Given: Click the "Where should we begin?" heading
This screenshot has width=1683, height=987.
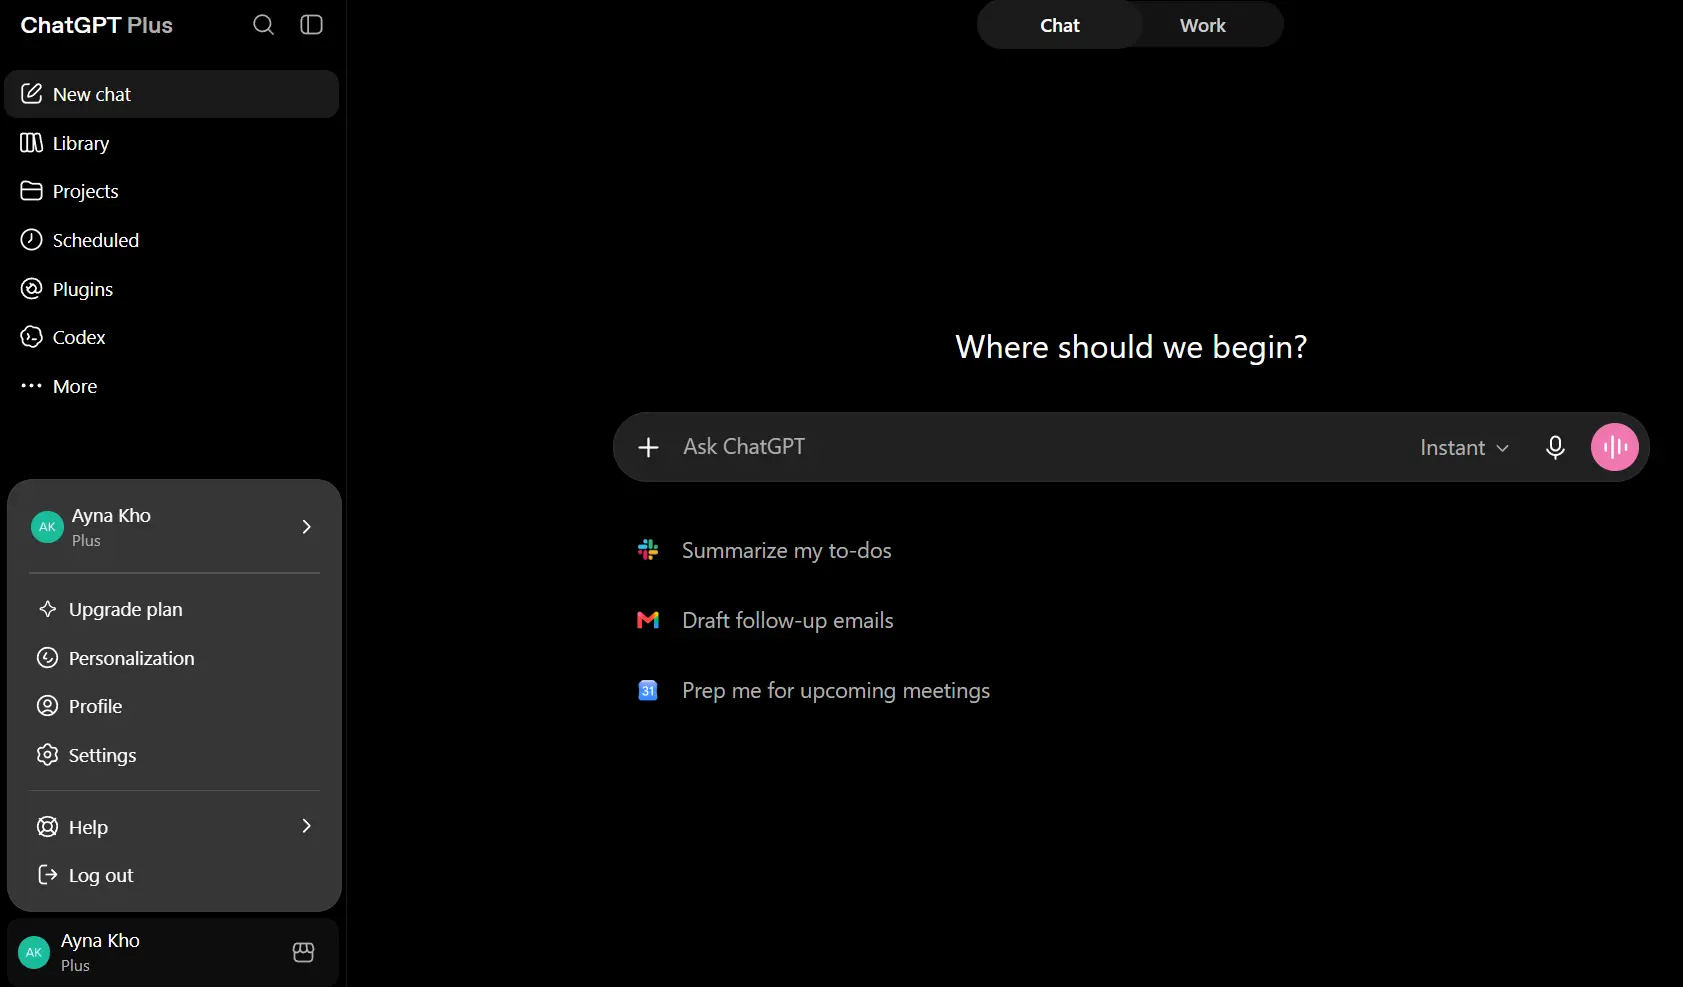Looking at the screenshot, I should point(1131,347).
